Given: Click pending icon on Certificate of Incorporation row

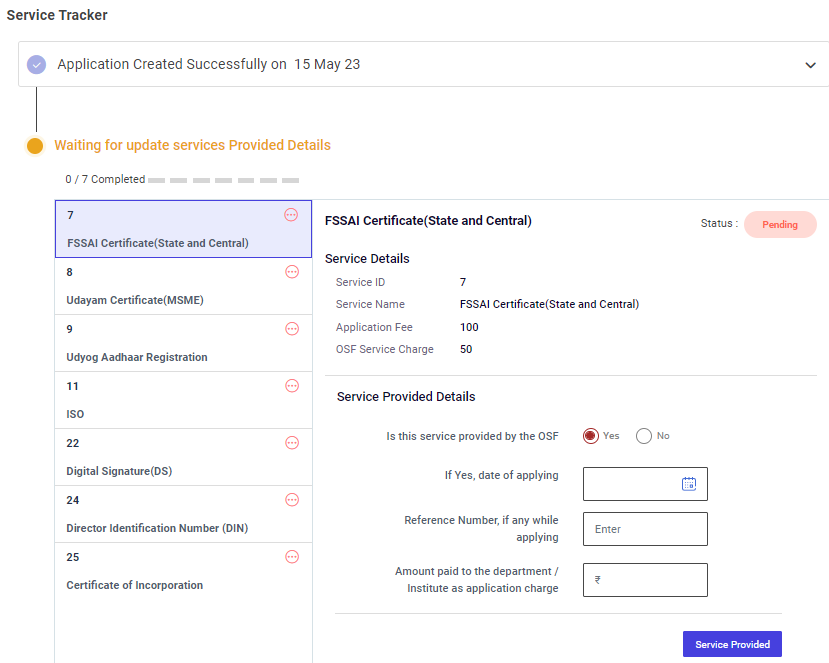Looking at the screenshot, I should 292,557.
